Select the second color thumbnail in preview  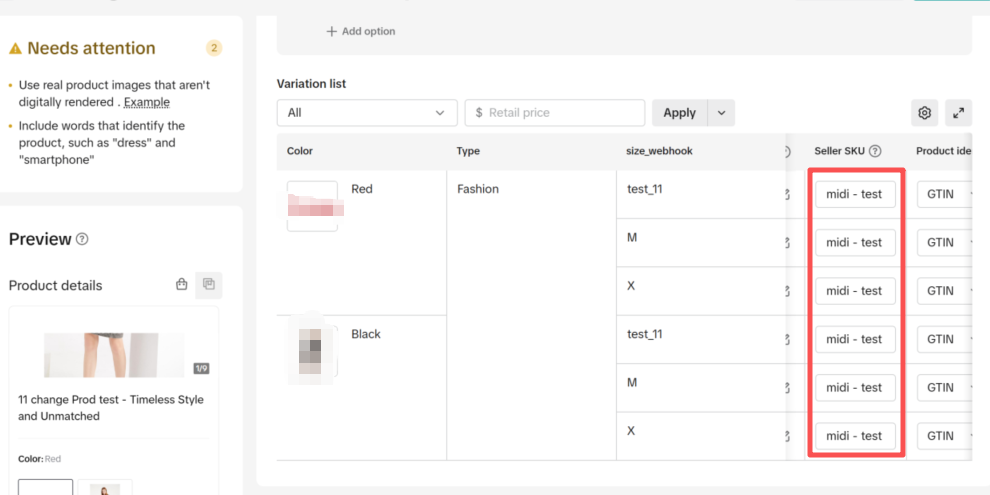[105, 487]
